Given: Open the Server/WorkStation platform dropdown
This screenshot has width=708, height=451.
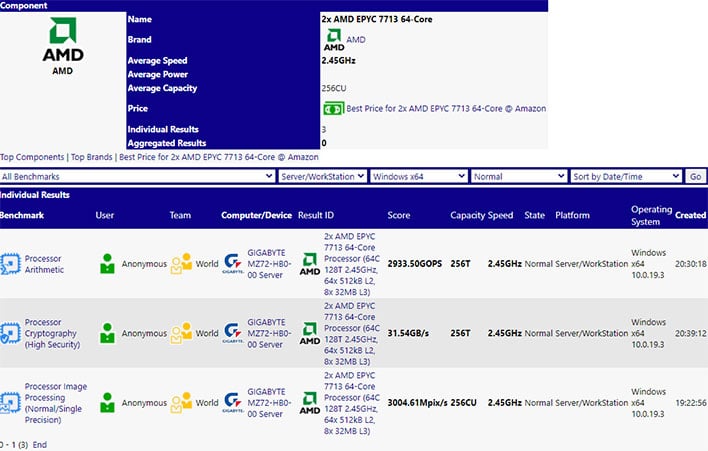Looking at the screenshot, I should click(322, 177).
